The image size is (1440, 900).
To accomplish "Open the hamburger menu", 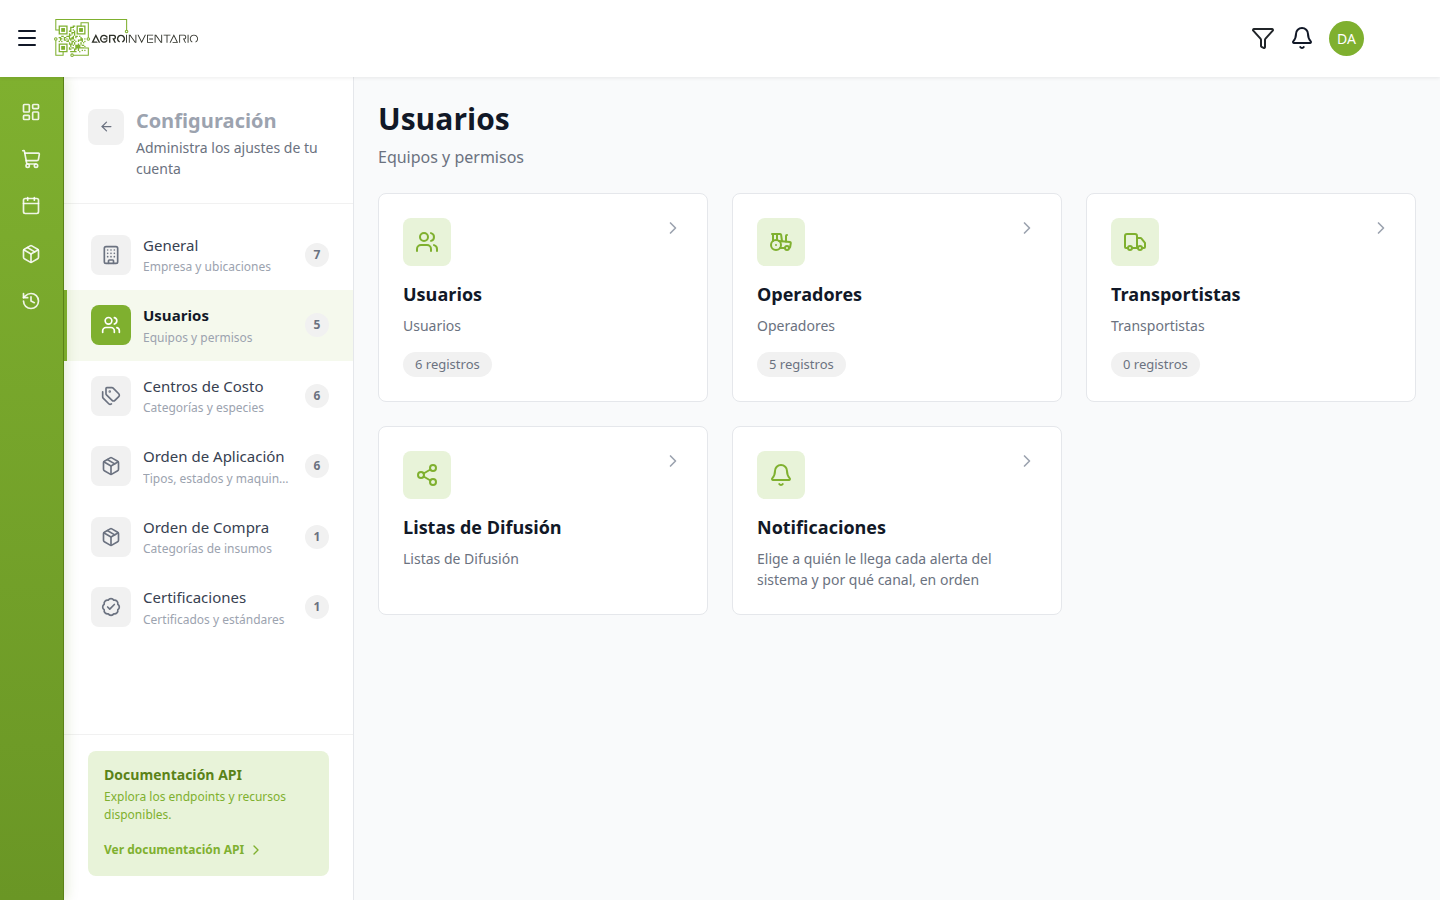I will click(27, 38).
